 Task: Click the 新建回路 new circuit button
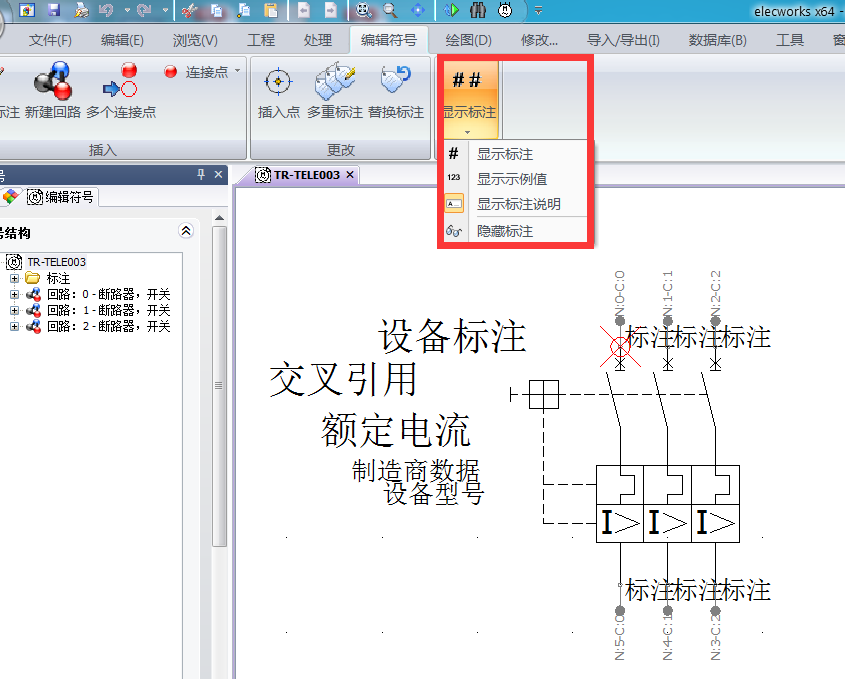point(53,89)
